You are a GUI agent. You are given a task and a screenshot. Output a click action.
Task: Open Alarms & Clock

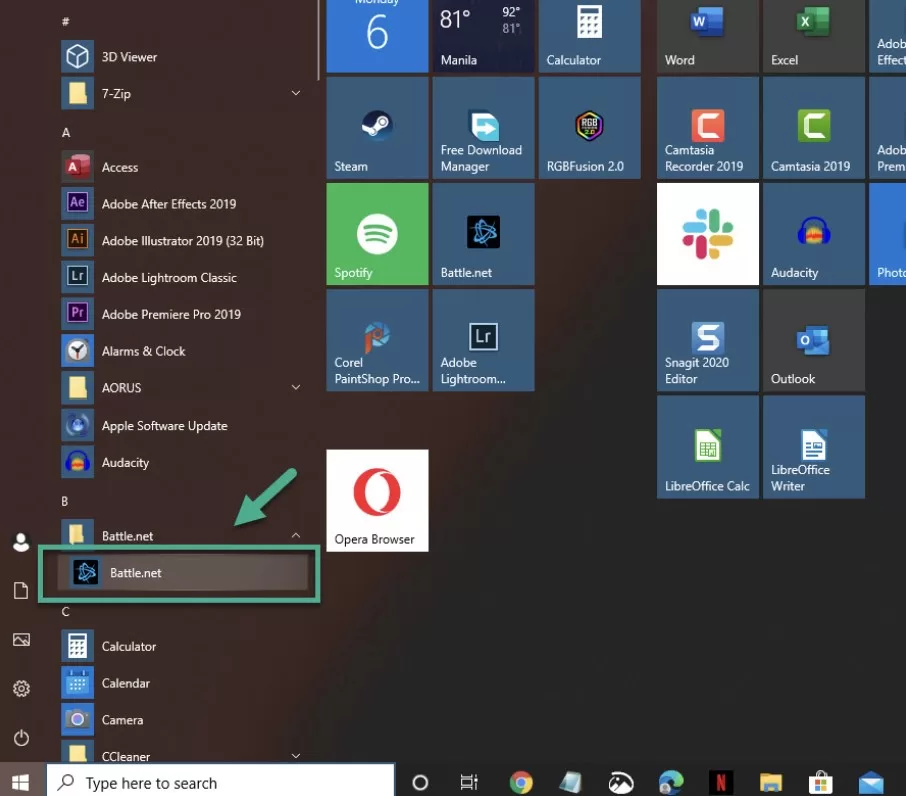point(182,351)
